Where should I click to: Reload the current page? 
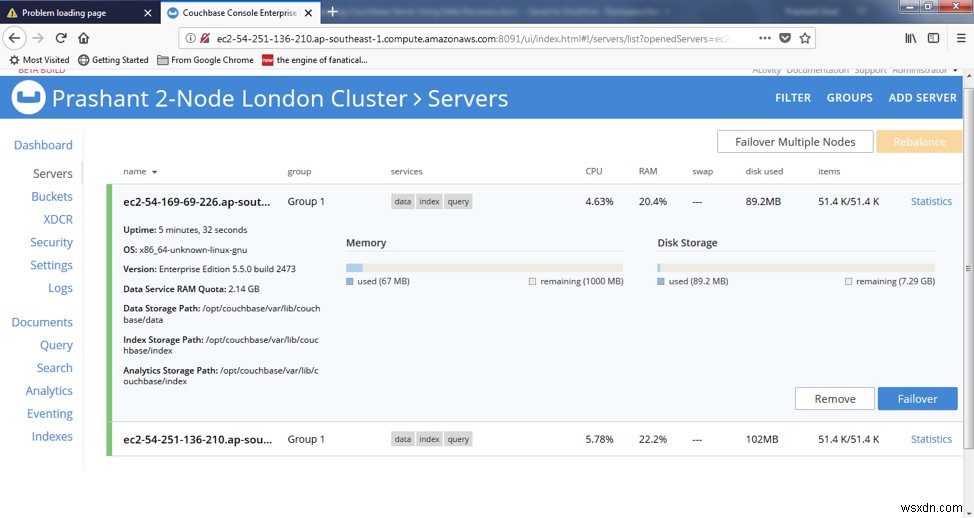coord(60,38)
